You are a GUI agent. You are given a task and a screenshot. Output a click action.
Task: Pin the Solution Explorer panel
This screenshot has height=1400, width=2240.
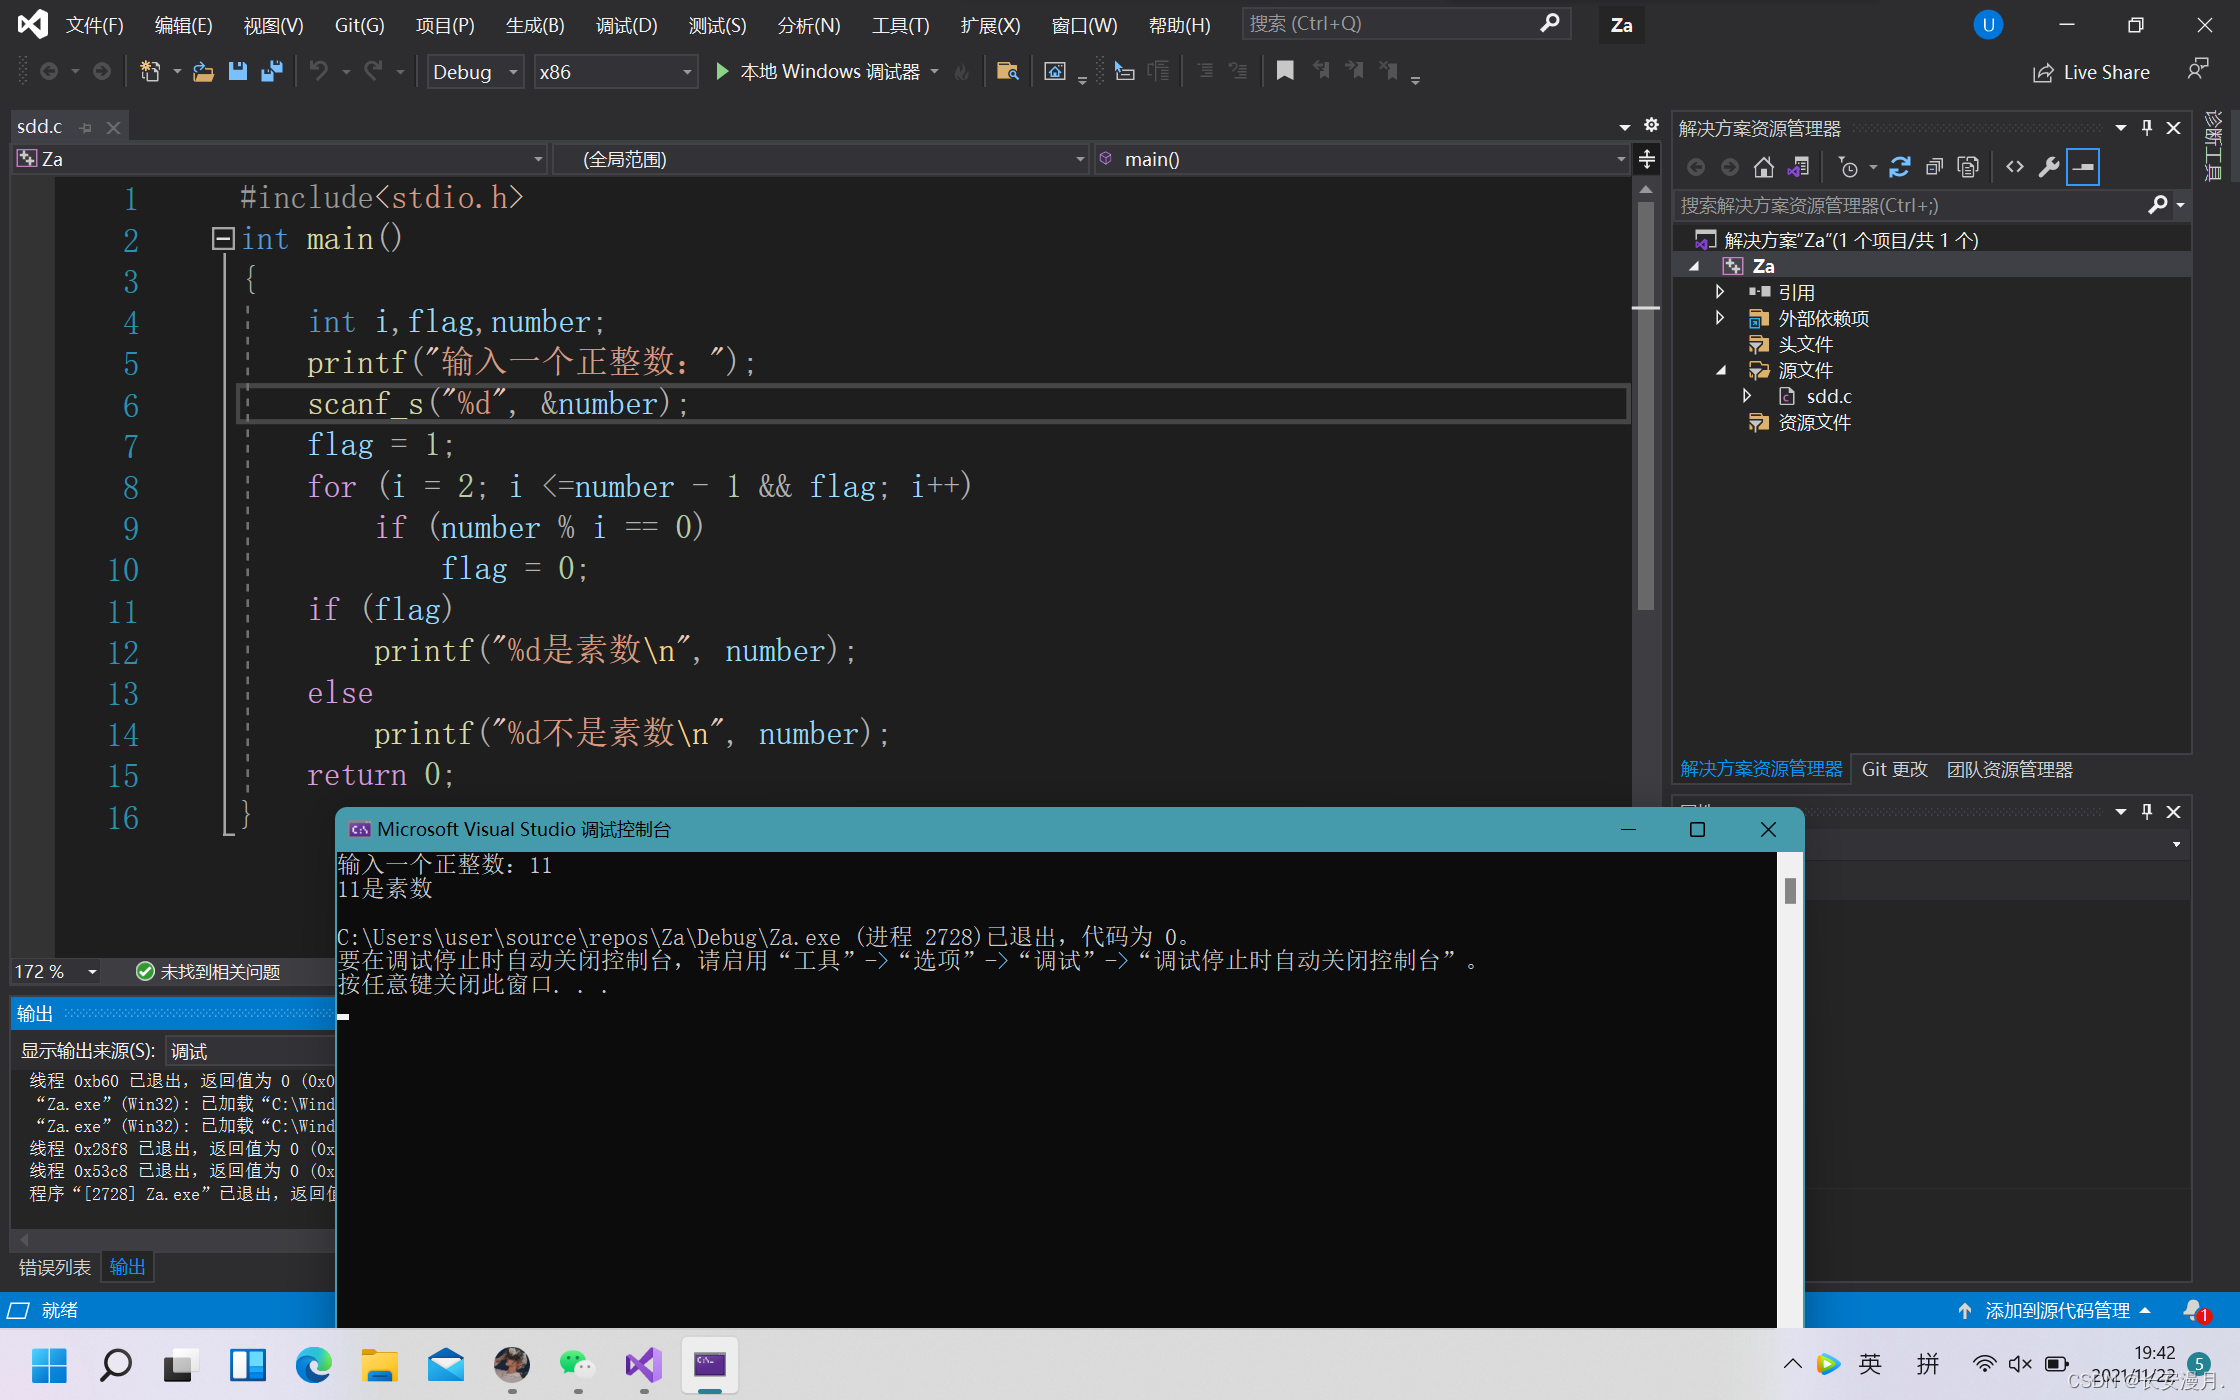pyautogui.click(x=2146, y=128)
